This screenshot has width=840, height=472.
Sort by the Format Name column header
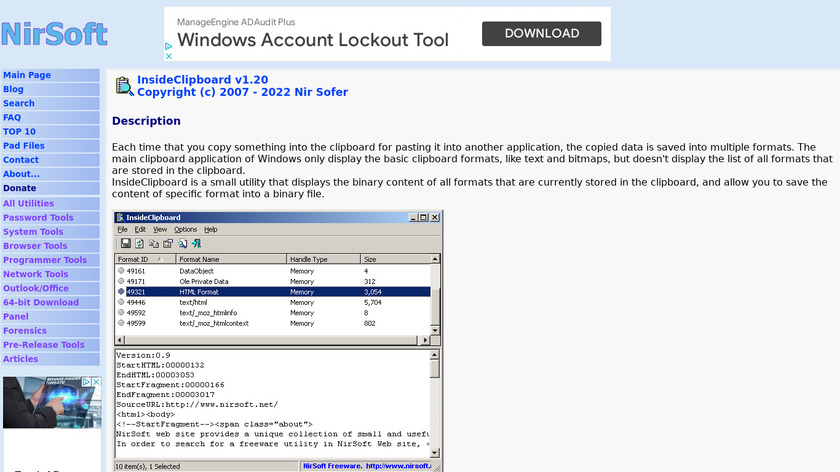click(231, 259)
